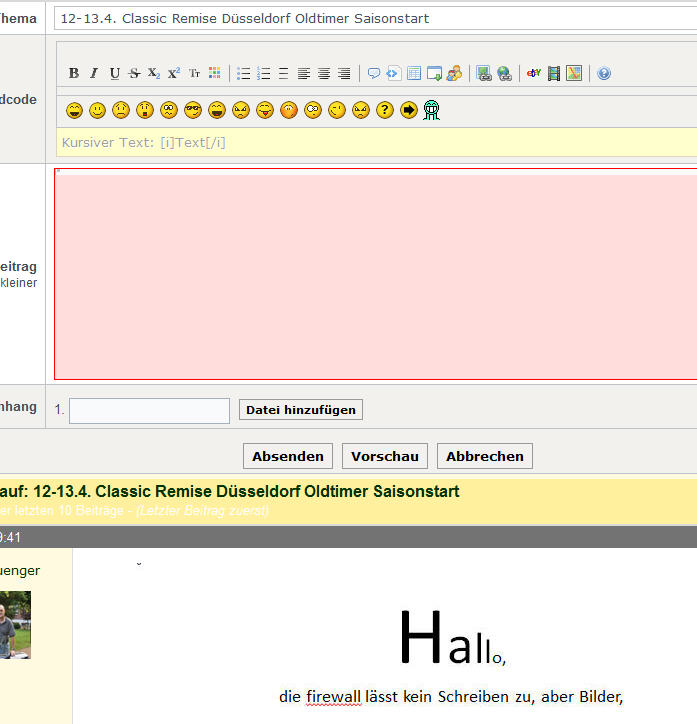Insert an eBay link tag
The width and height of the screenshot is (697, 724).
coord(534,73)
